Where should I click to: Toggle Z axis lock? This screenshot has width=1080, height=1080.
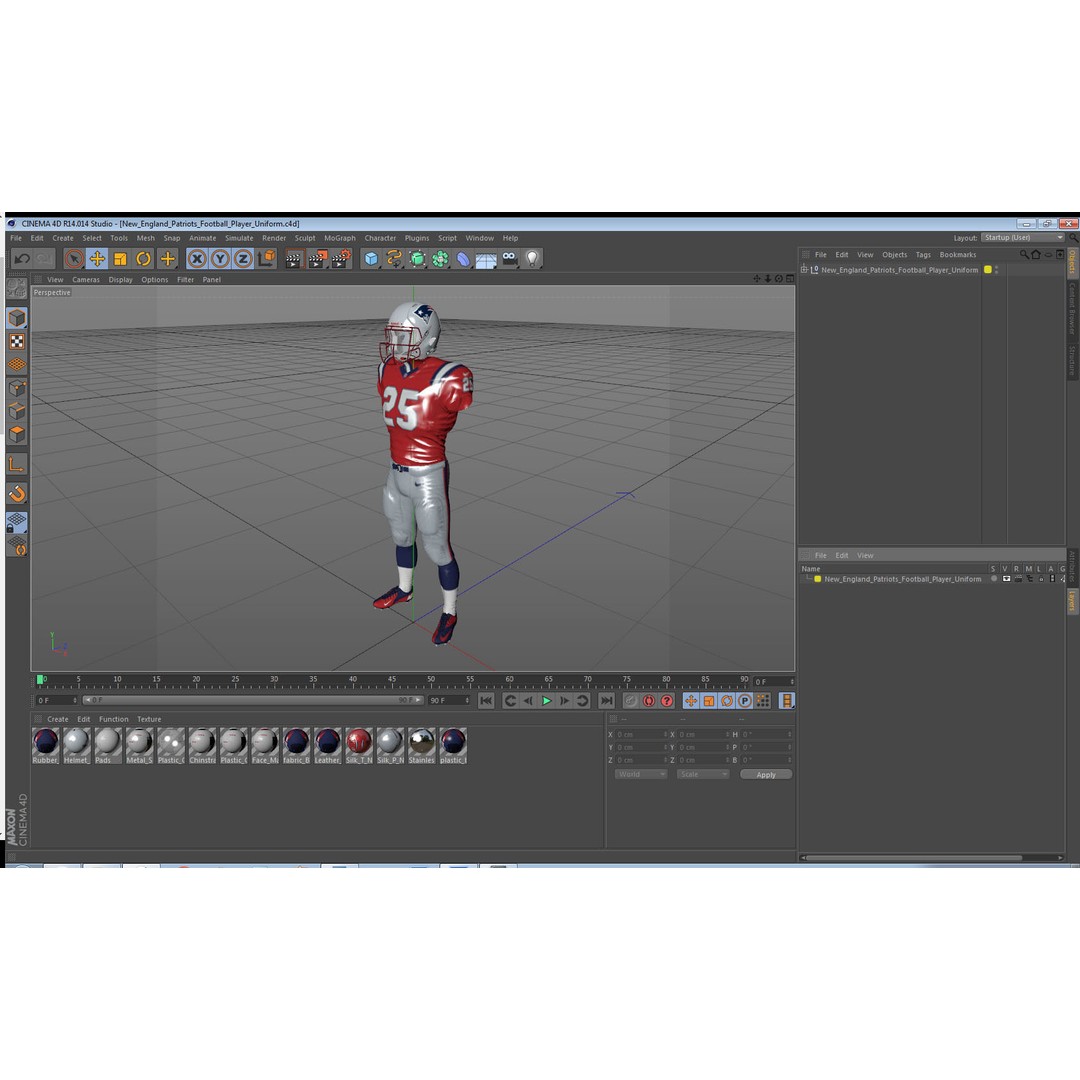[x=243, y=259]
